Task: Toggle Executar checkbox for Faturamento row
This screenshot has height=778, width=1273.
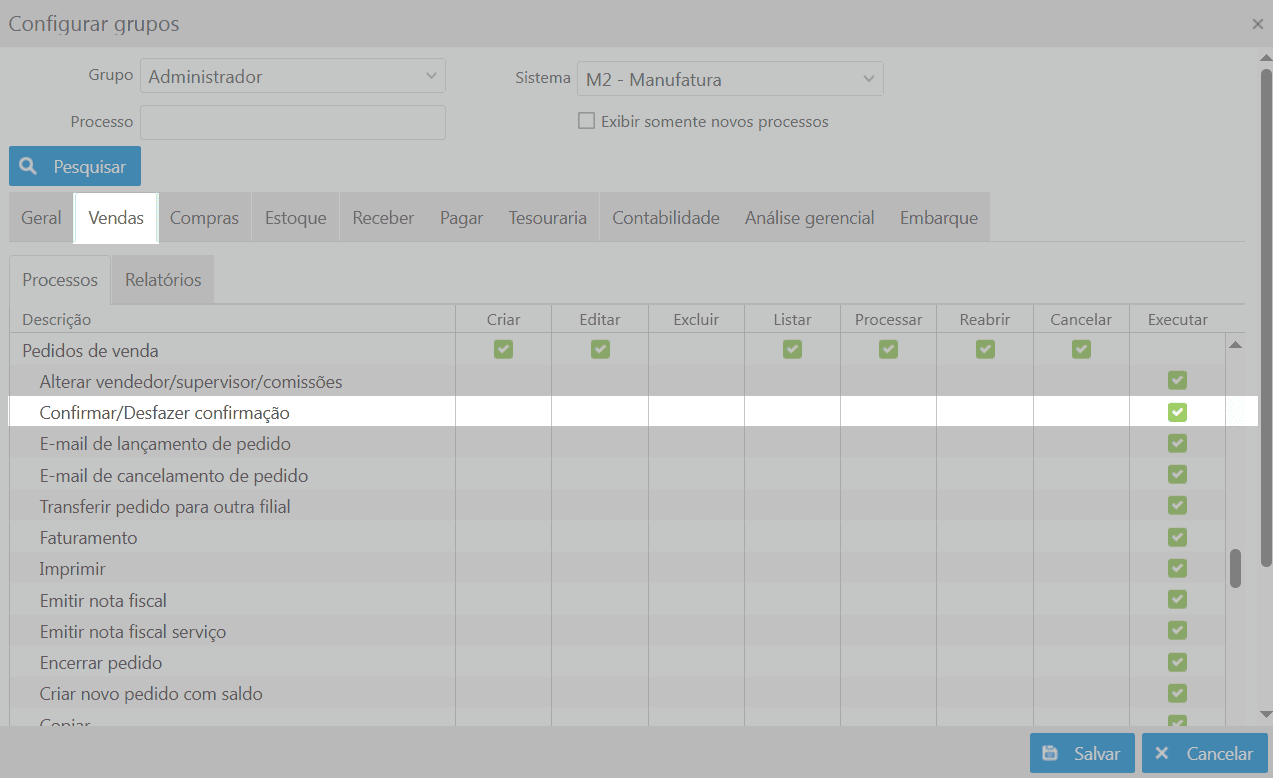Action: (x=1177, y=537)
